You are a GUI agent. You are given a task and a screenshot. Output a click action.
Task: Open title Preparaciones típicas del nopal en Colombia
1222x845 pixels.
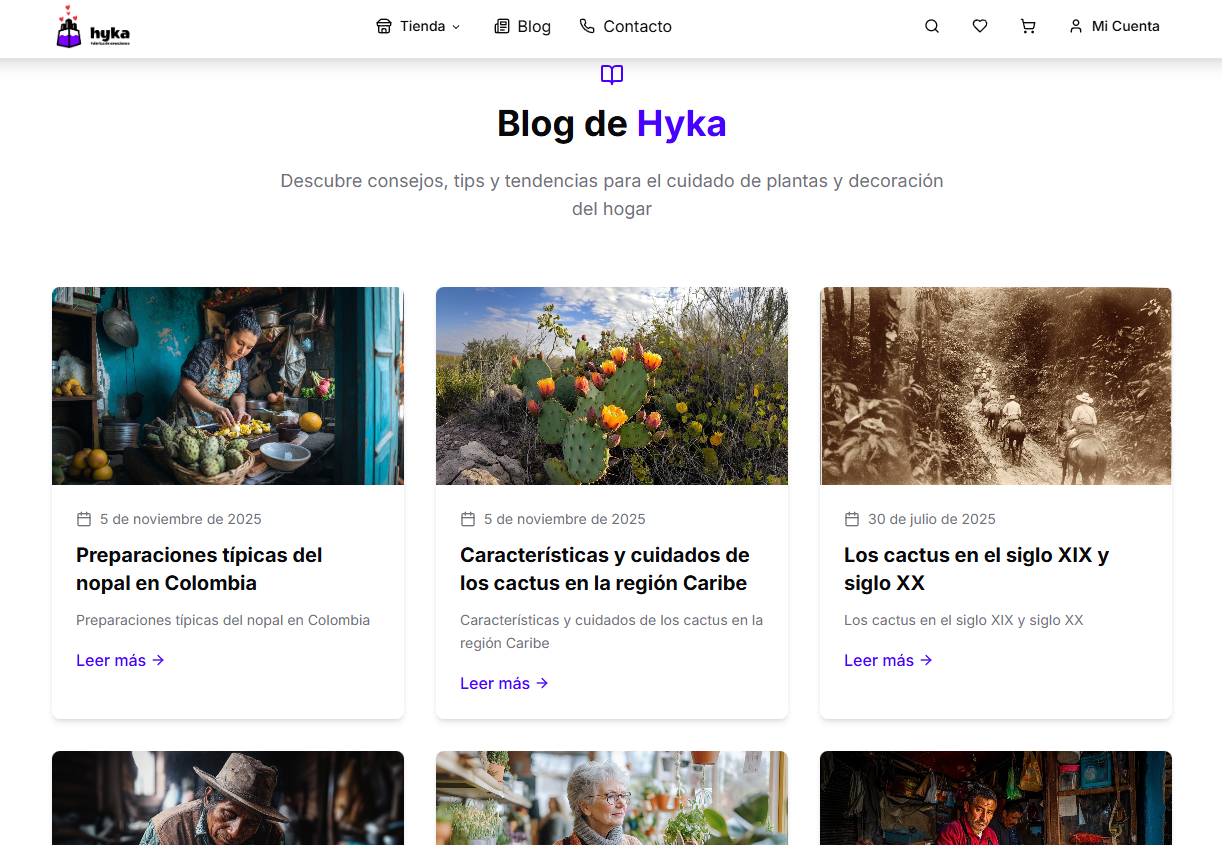pyautogui.click(x=199, y=569)
